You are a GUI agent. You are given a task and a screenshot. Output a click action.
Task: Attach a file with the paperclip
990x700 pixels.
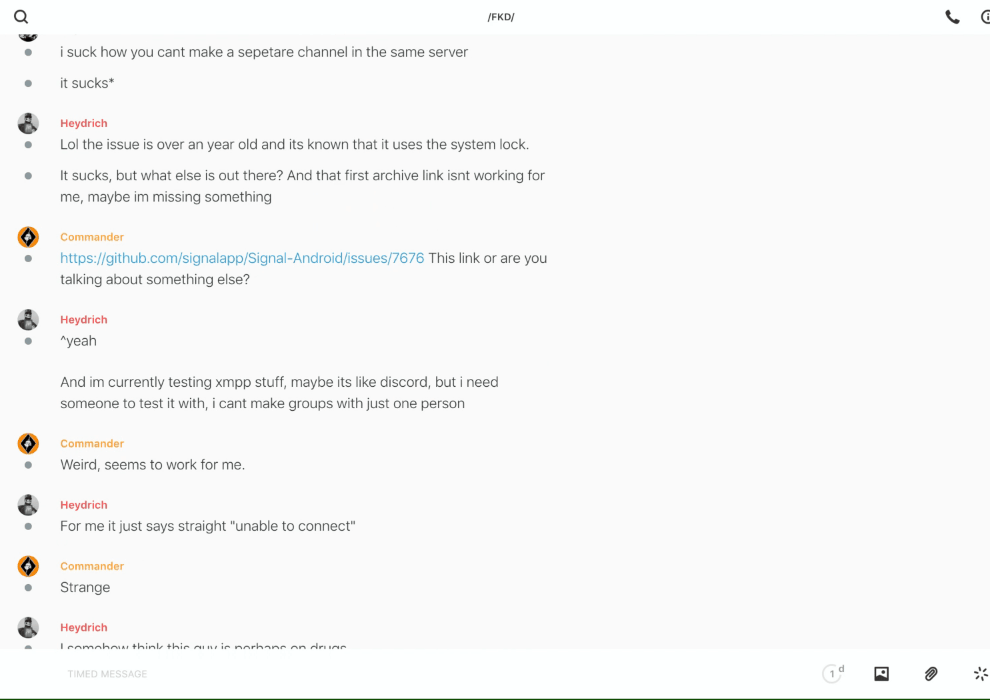pyautogui.click(x=931, y=674)
